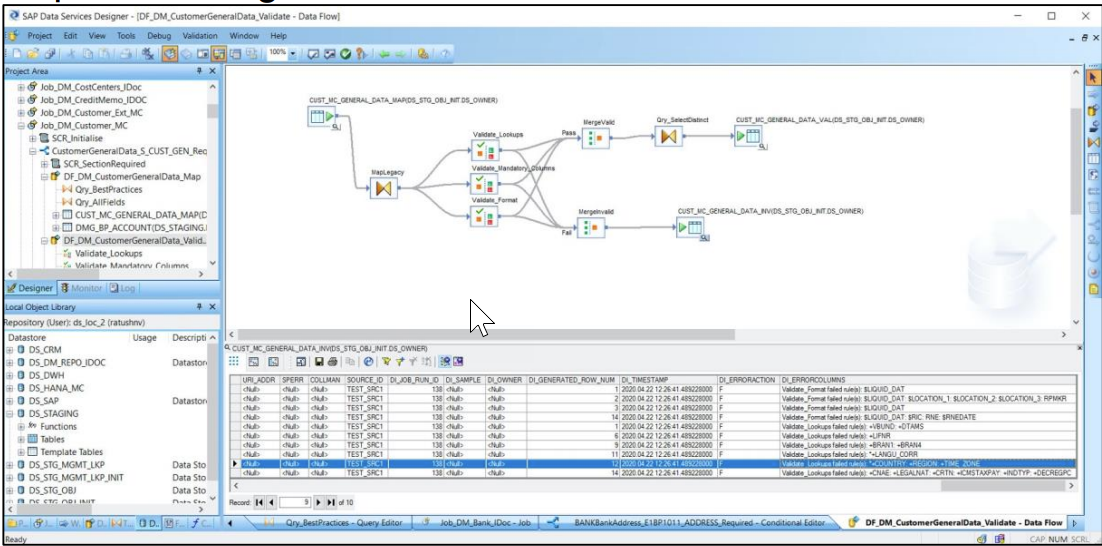Switch to the Monitor tab
This screenshot has height=546, width=1102.
(82, 288)
